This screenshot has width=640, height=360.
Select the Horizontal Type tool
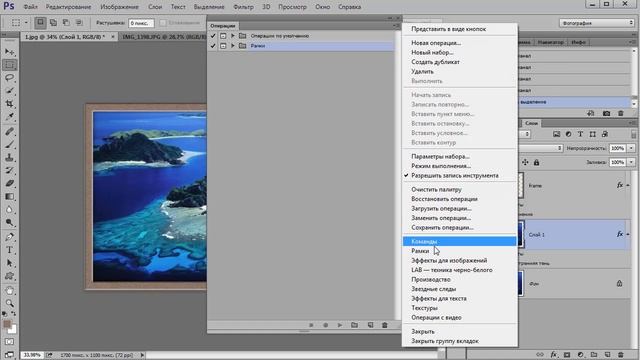pyautogui.click(x=9, y=250)
